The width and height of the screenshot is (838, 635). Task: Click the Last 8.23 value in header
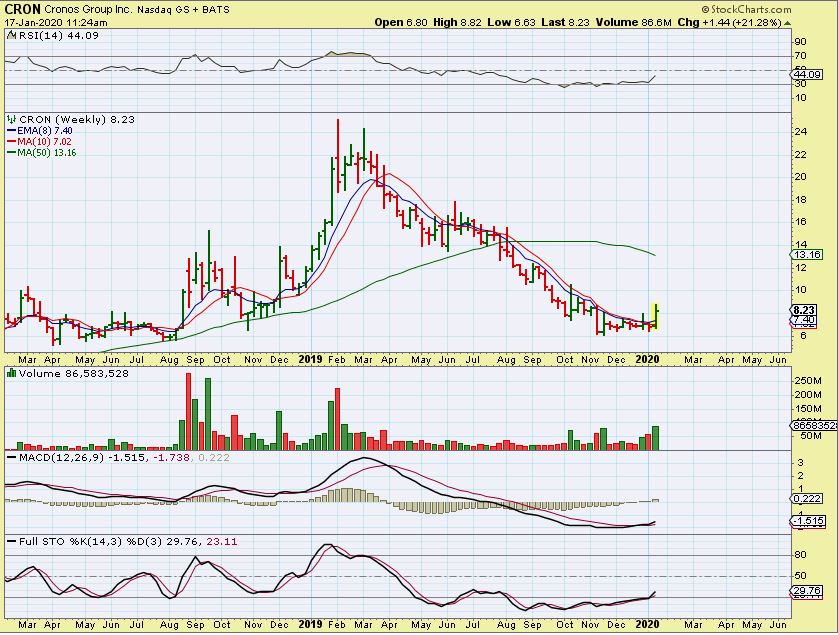pos(567,22)
